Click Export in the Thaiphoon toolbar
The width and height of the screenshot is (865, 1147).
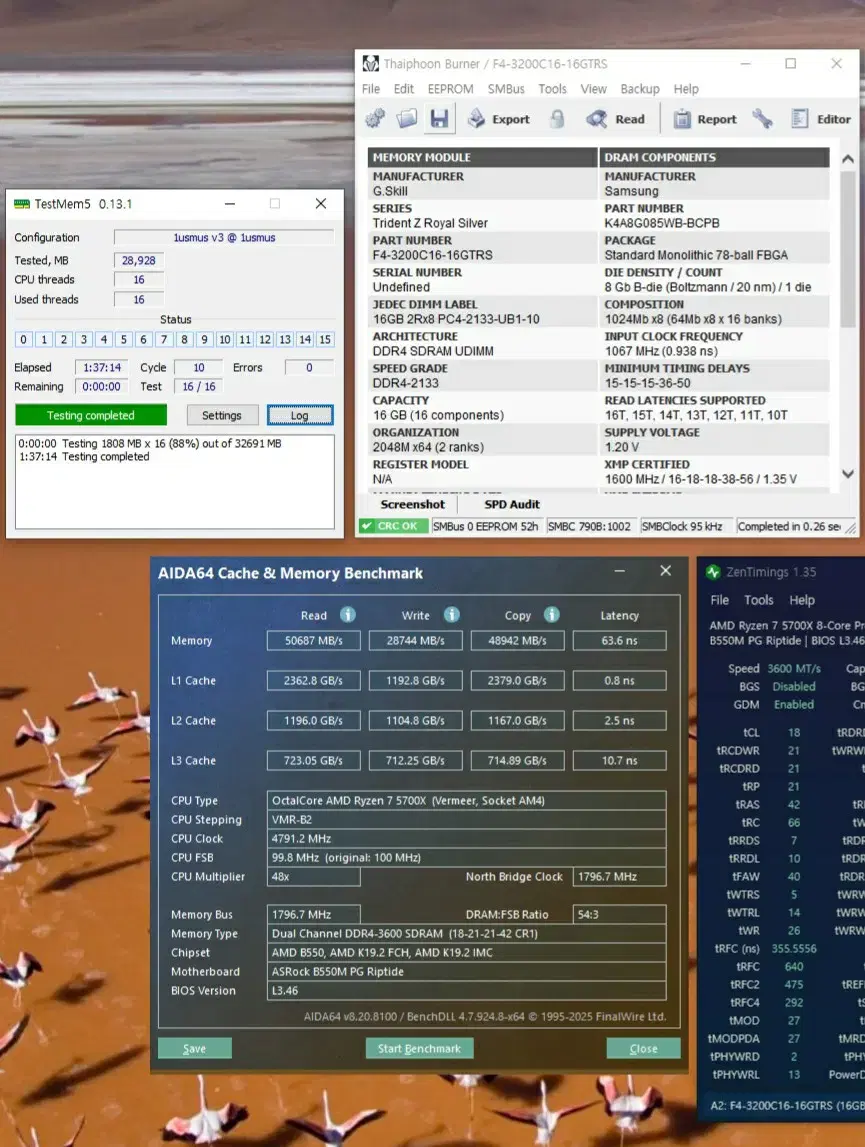[498, 119]
